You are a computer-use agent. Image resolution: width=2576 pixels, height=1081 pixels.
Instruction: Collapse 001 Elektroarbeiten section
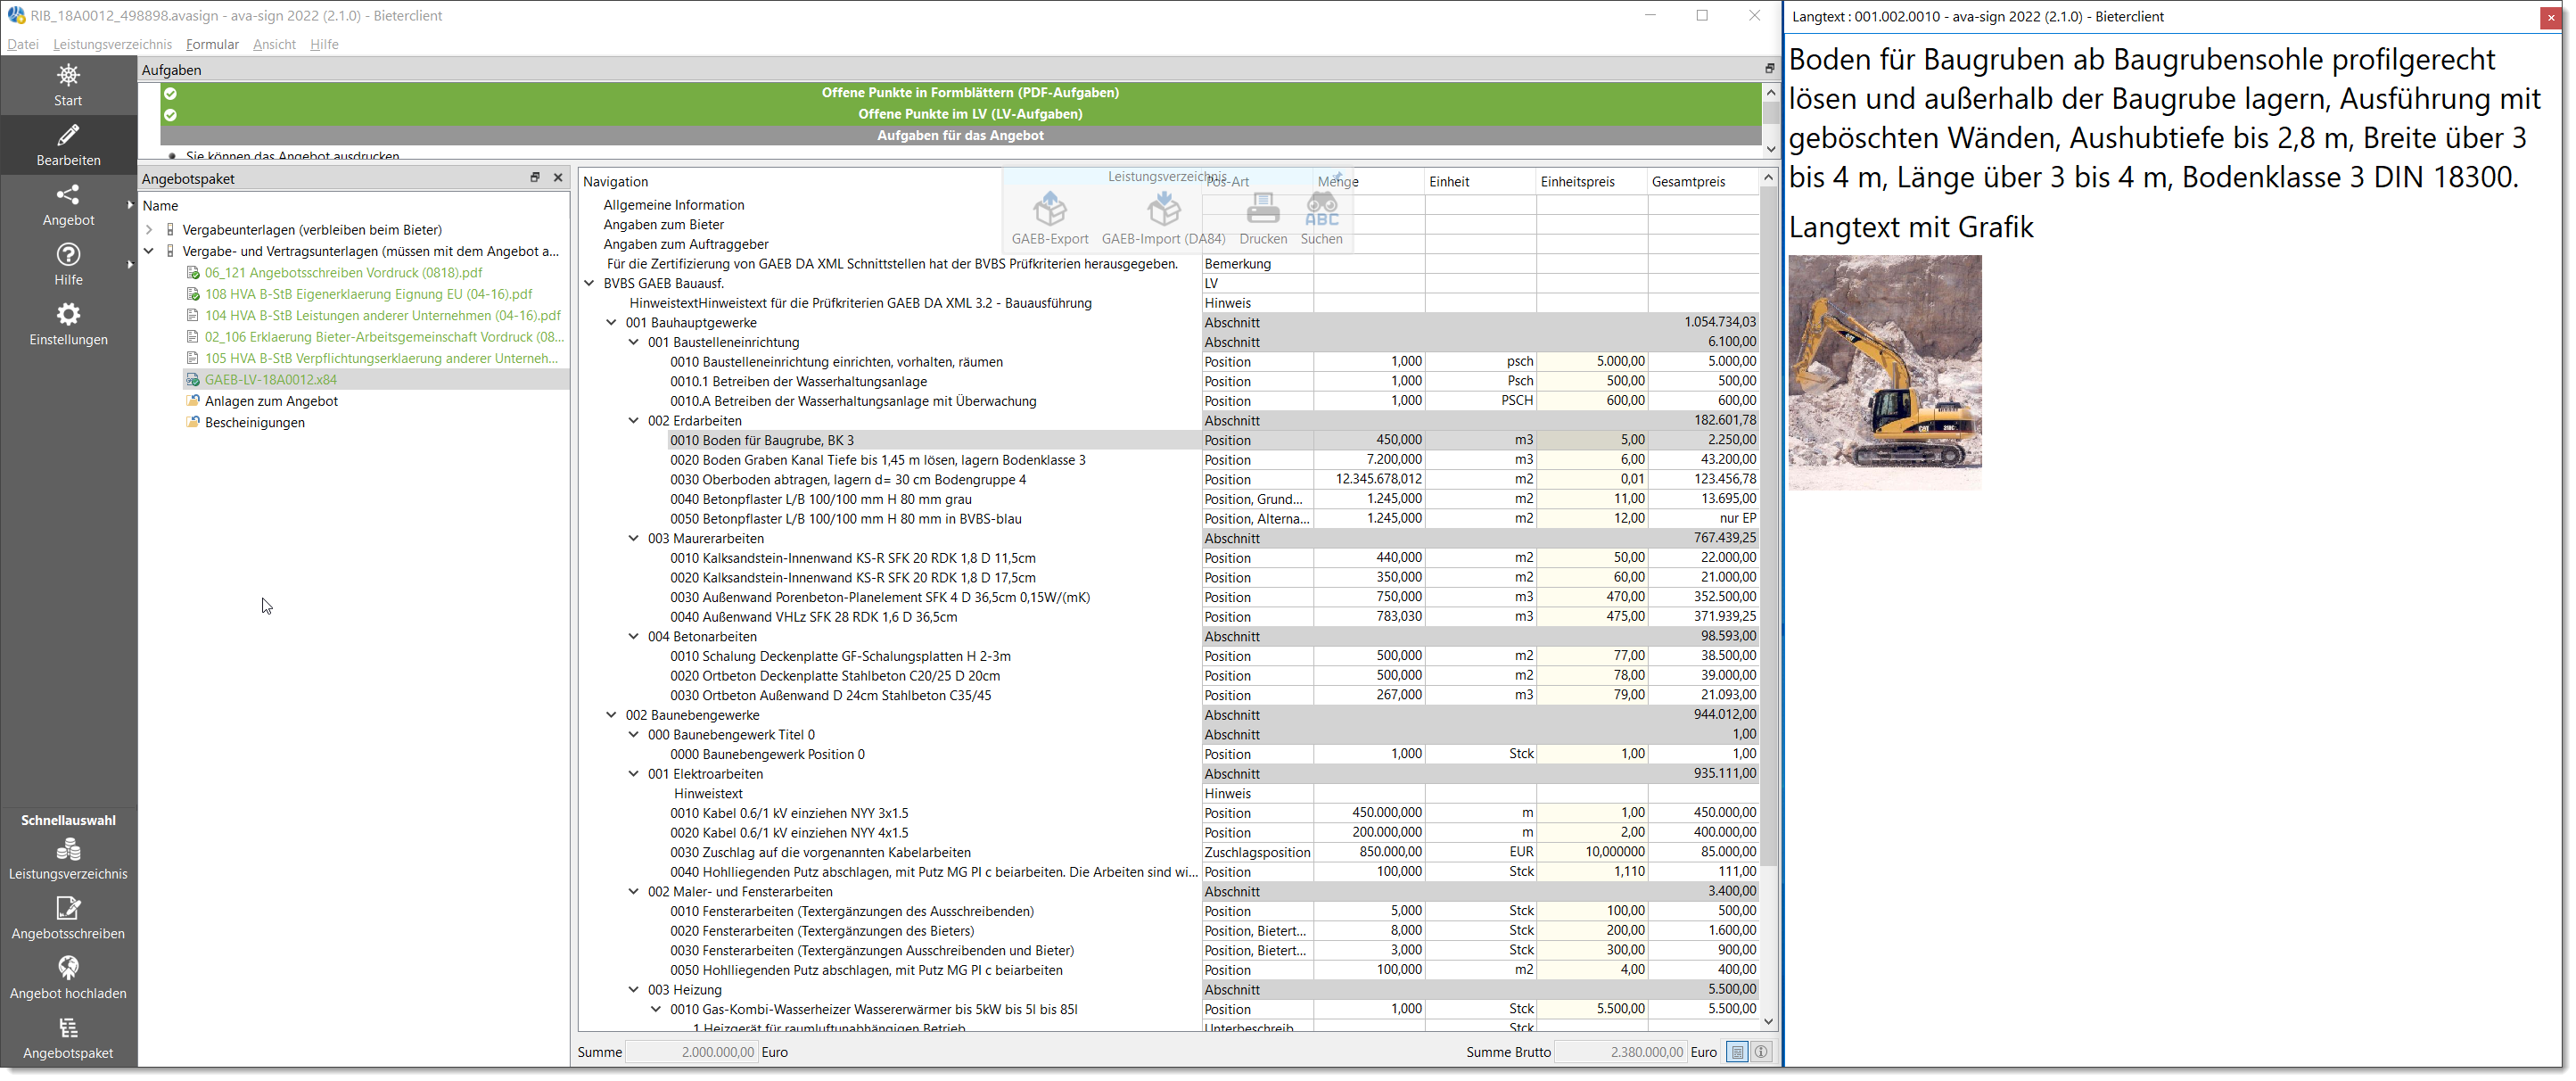pos(634,774)
